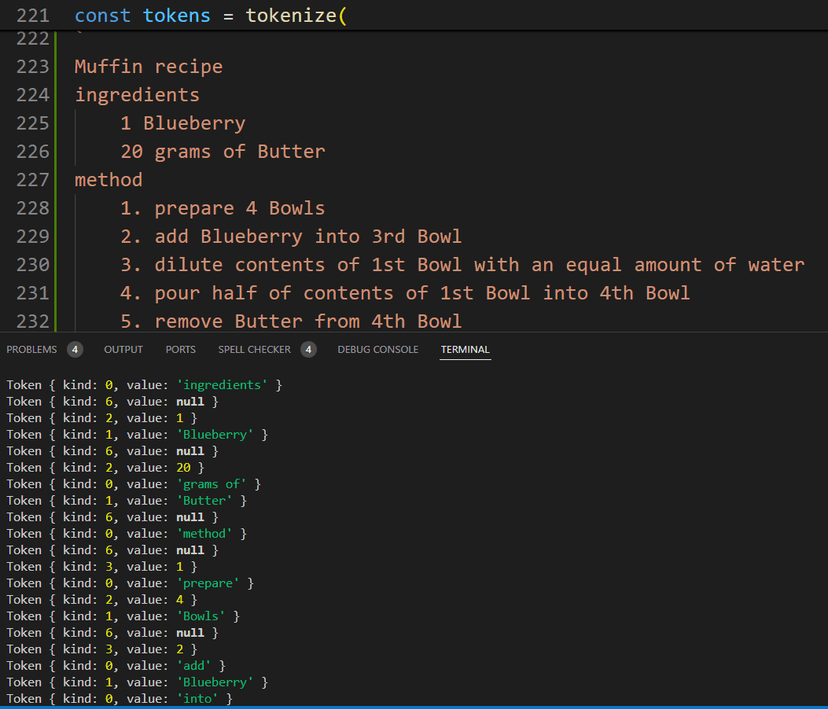Switch to the OUTPUT tab
Image resolution: width=828 pixels, height=709 pixels.
pos(123,349)
